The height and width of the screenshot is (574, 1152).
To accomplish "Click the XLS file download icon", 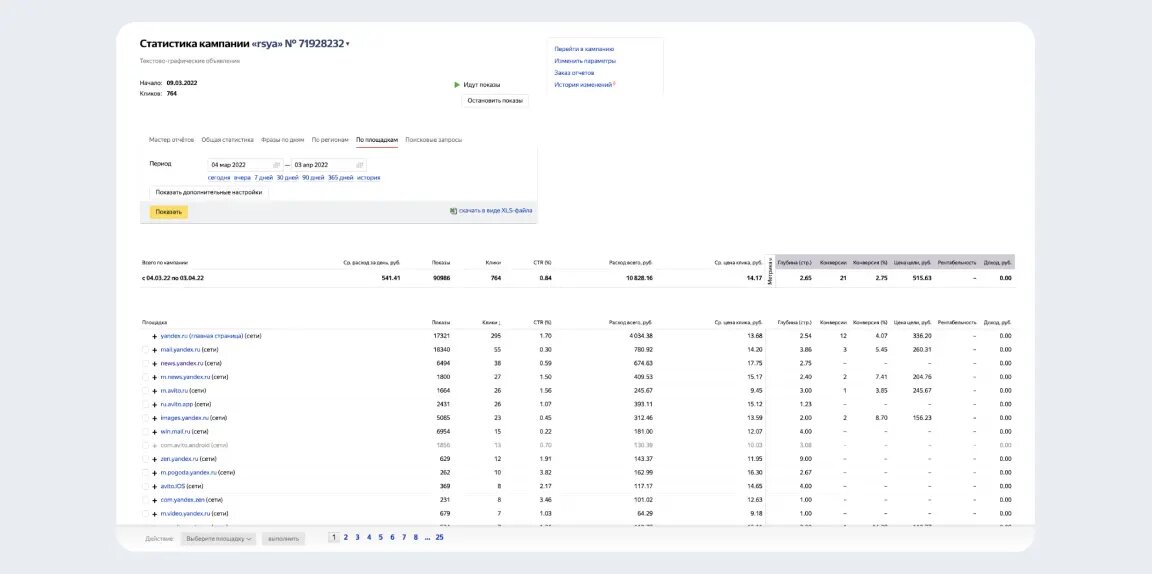I will click(x=454, y=211).
